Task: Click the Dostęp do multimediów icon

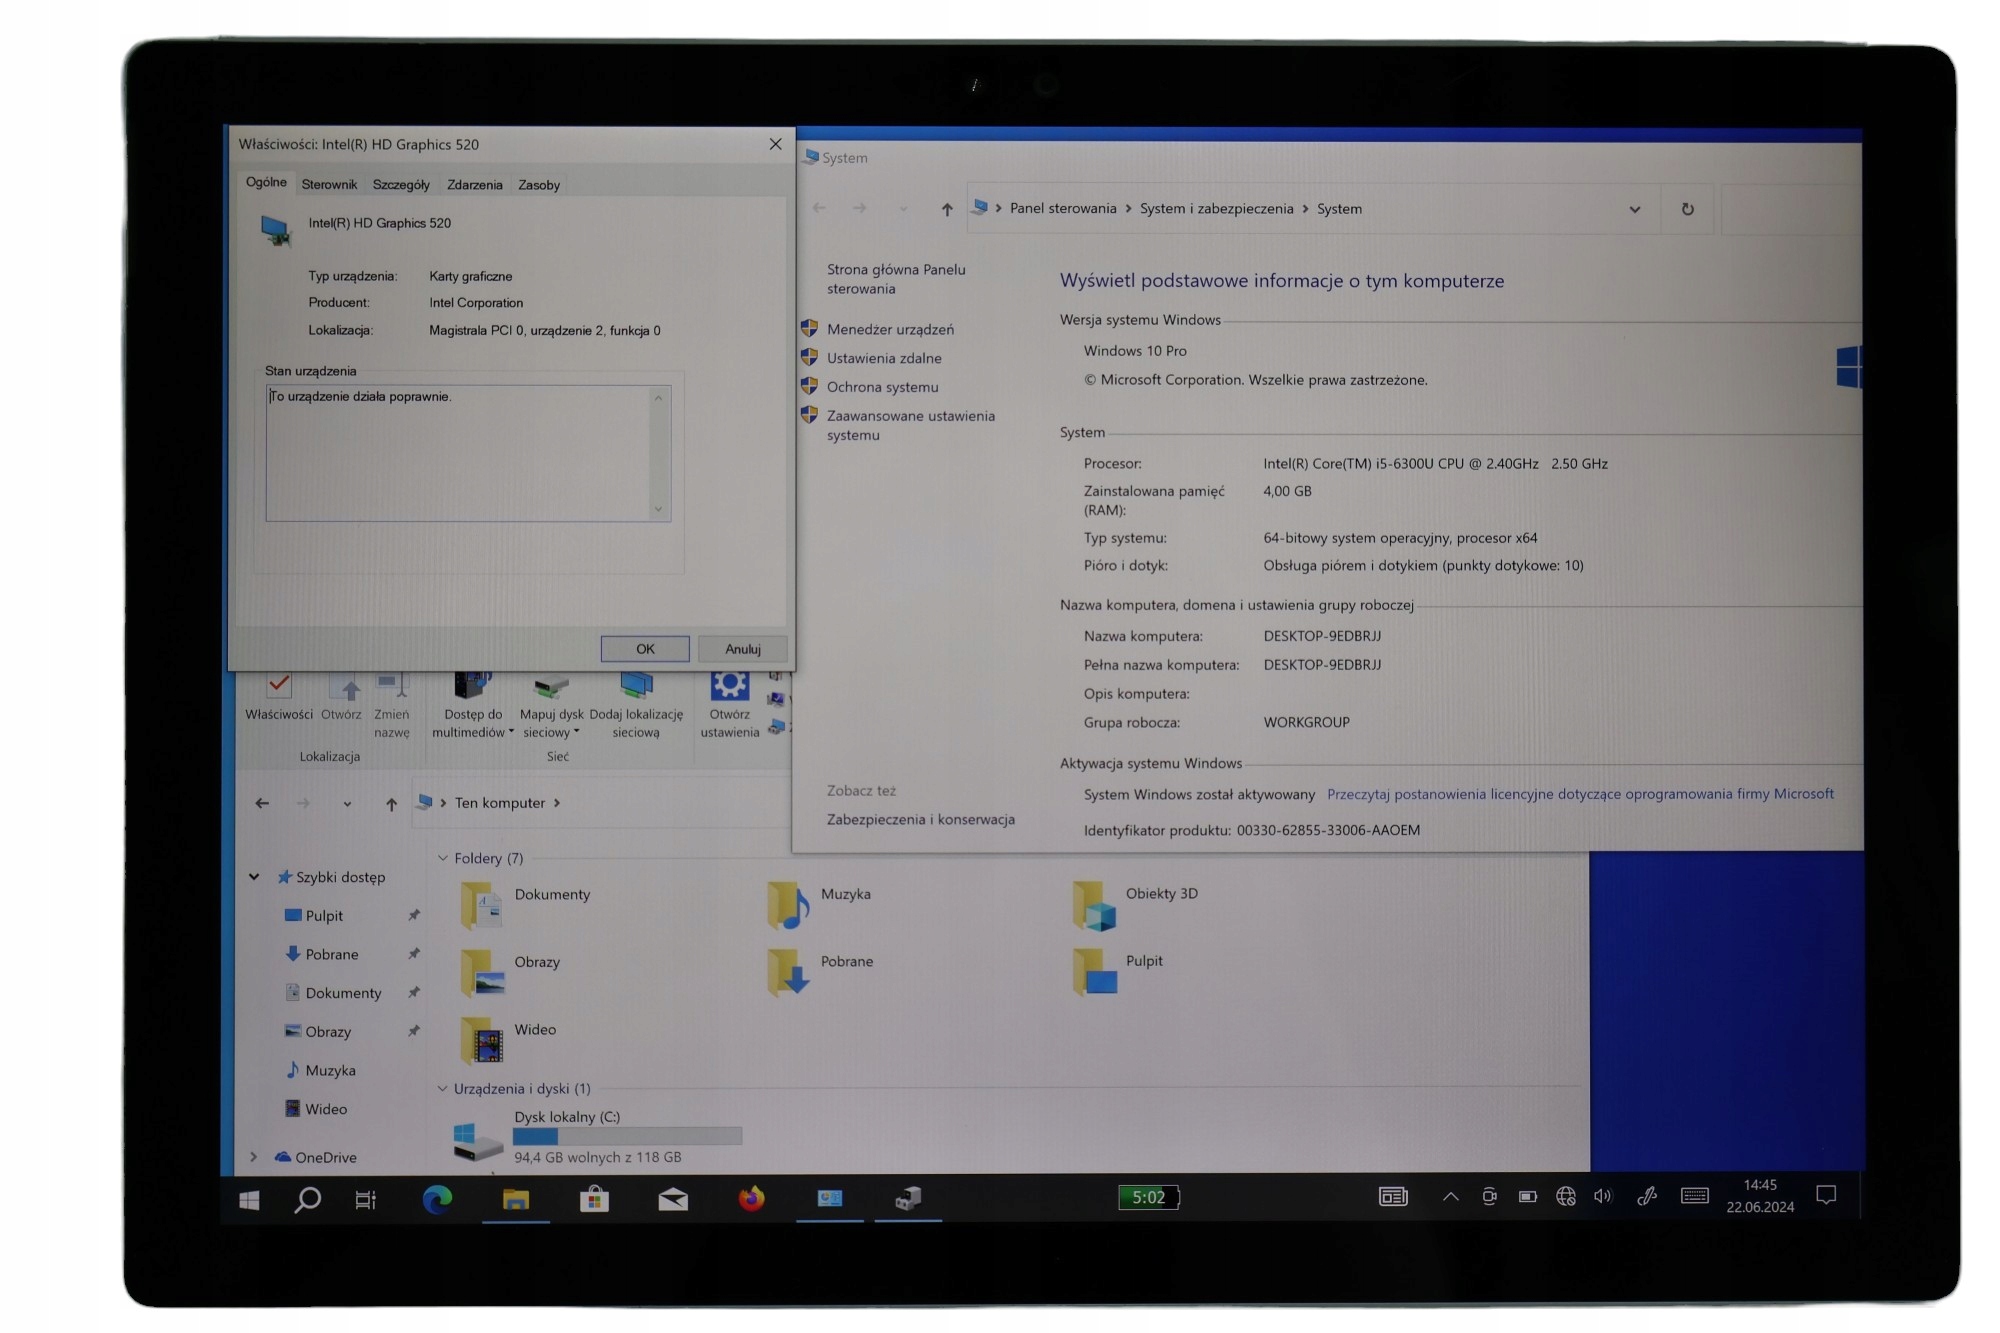Action: coord(473,687)
